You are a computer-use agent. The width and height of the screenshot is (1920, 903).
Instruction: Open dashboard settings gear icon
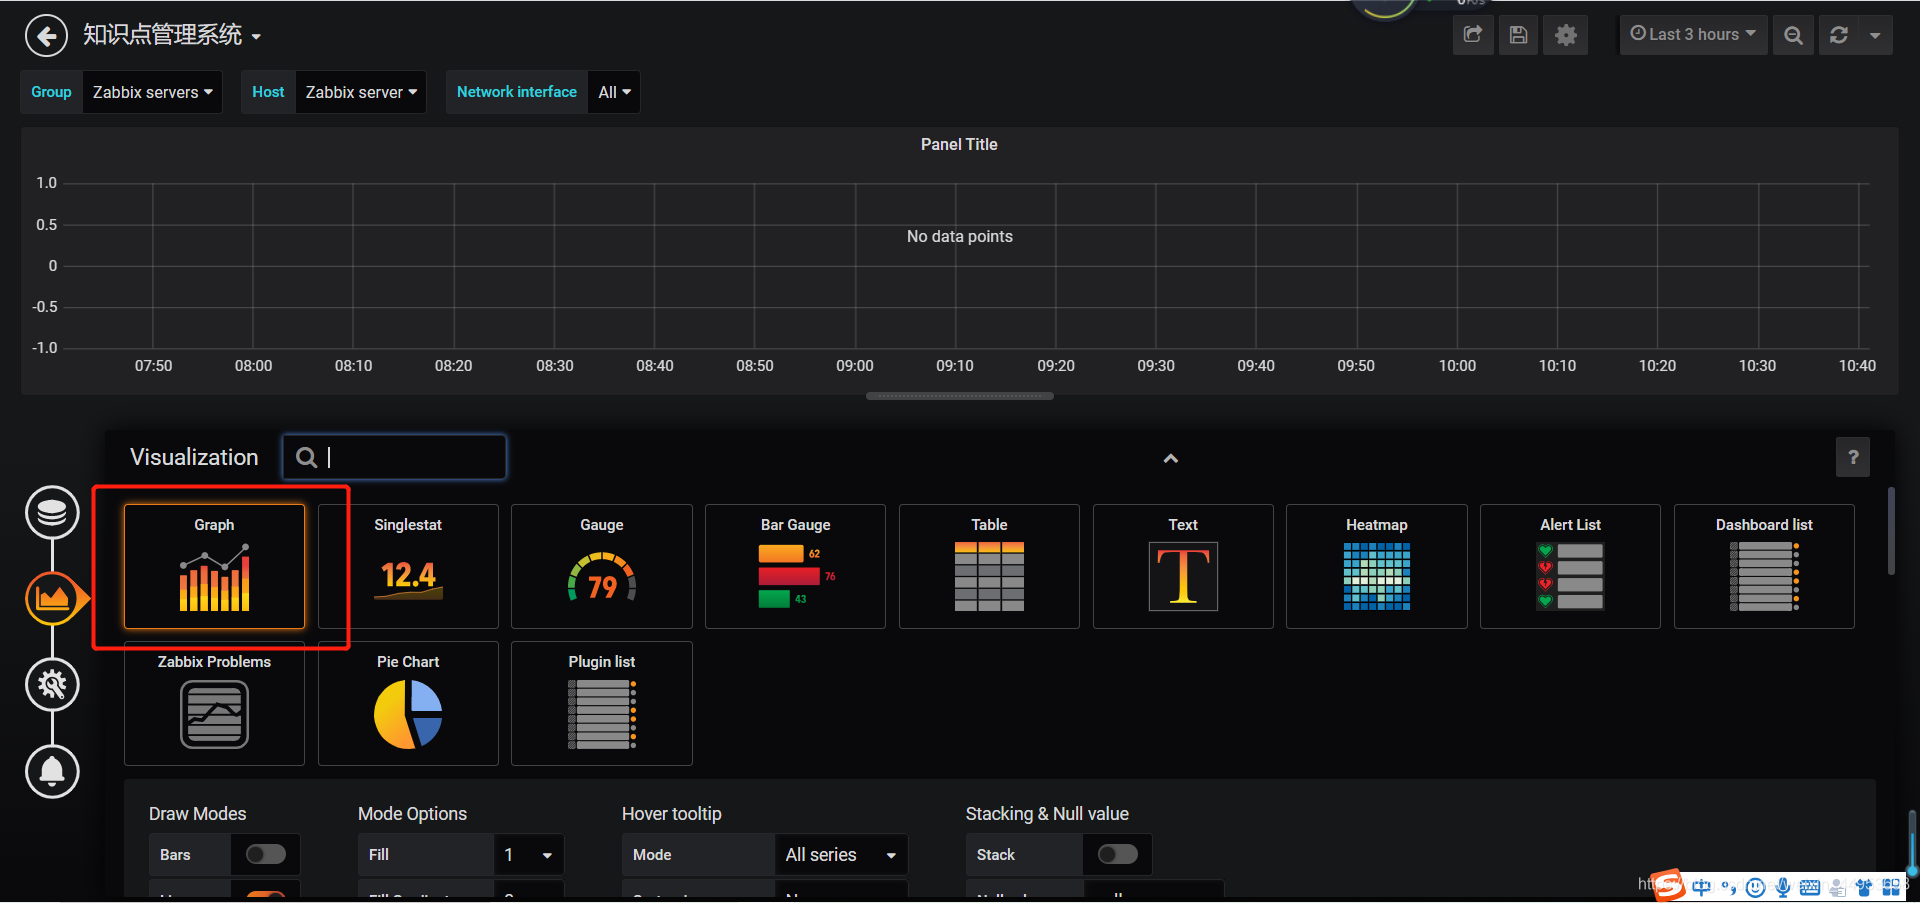point(1566,35)
